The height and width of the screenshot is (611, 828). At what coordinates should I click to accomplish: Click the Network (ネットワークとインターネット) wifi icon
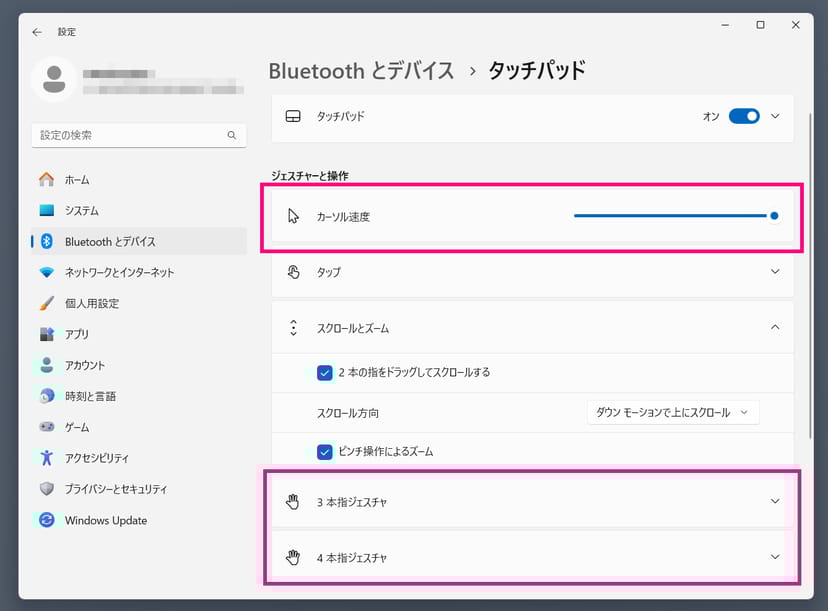pos(46,273)
